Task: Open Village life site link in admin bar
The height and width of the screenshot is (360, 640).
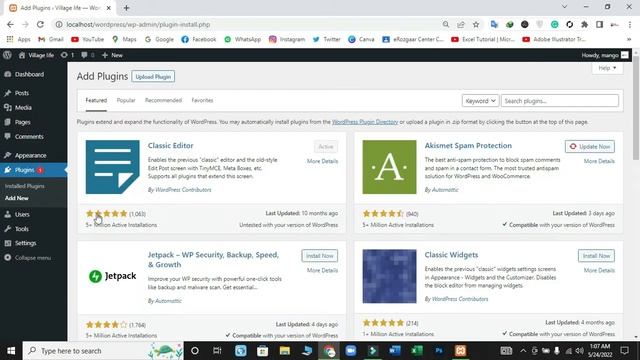Action: tap(36, 55)
